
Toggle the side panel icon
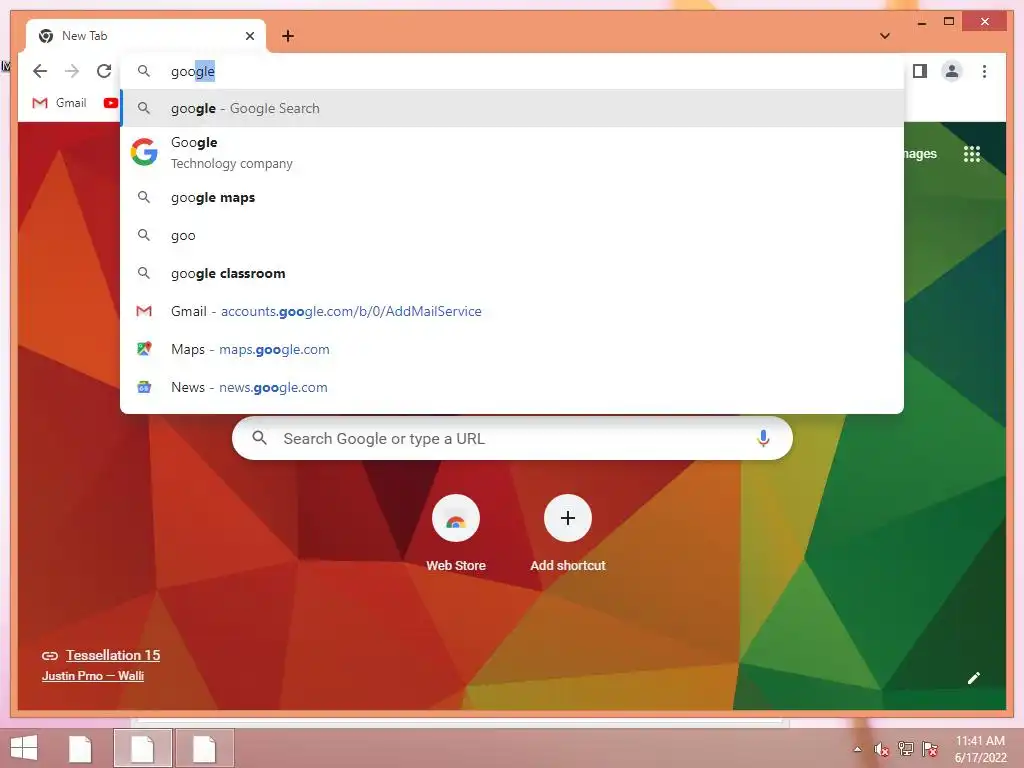[x=920, y=71]
